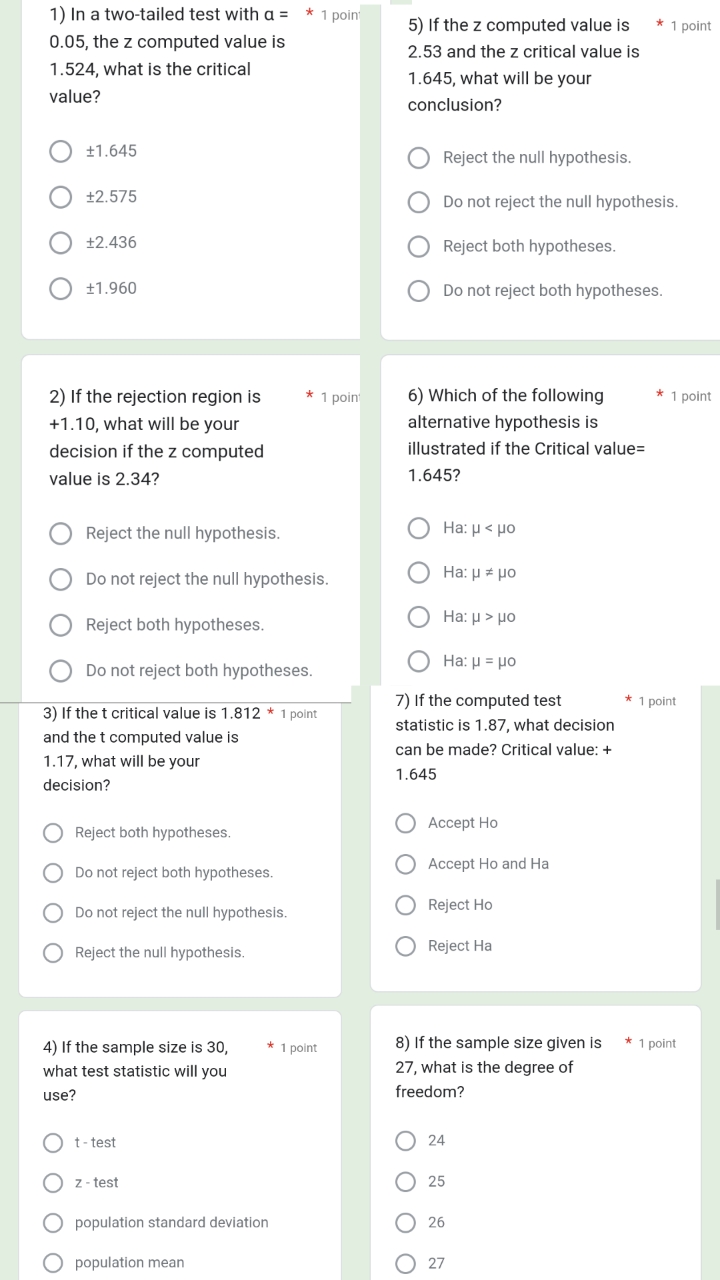Pick 'Do not reject the null hypothesis' for question 3
This screenshot has width=720, height=1280.
54,913
